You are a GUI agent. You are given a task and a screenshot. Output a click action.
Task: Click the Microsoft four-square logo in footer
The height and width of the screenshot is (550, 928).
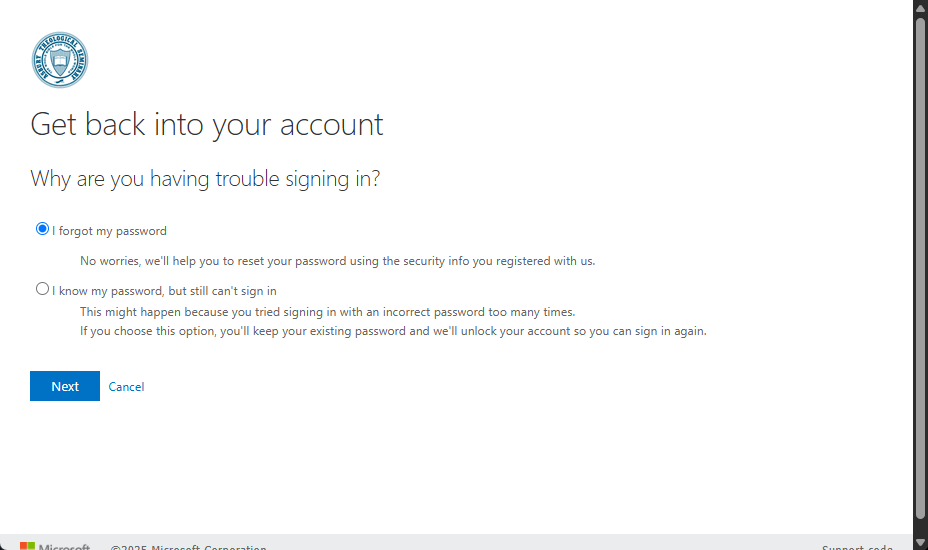click(27, 546)
